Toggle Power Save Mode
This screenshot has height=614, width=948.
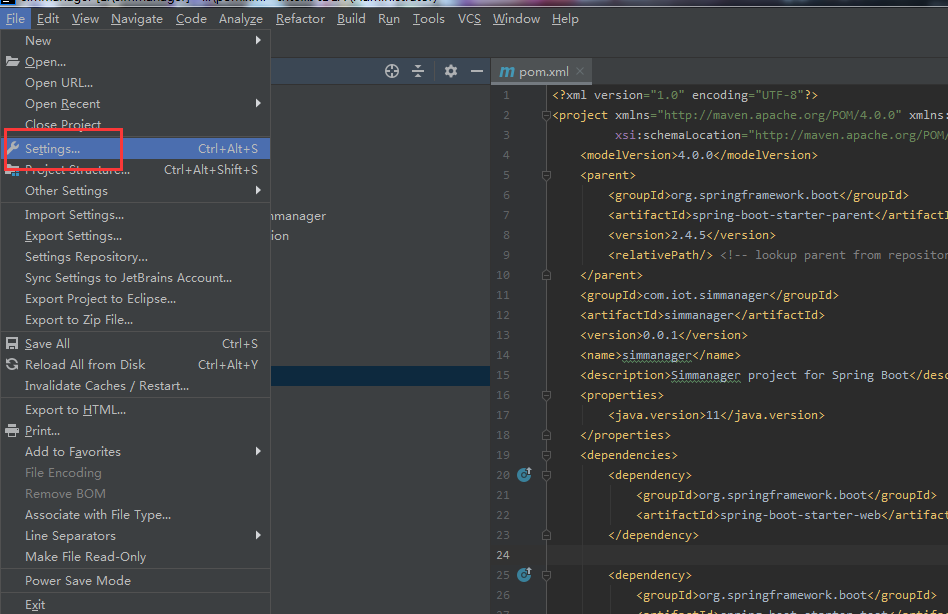pos(78,581)
